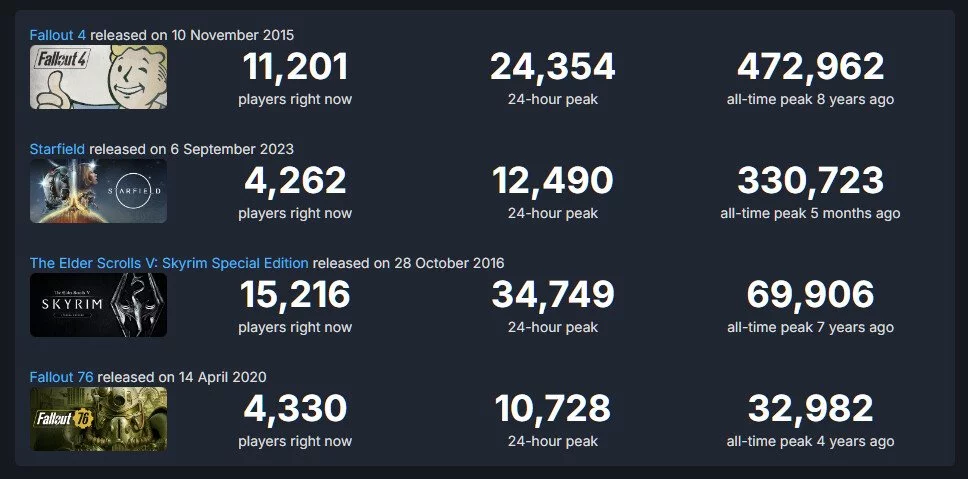The image size is (968, 479).
Task: Open the Fallout 4 title link
Action: pos(58,35)
